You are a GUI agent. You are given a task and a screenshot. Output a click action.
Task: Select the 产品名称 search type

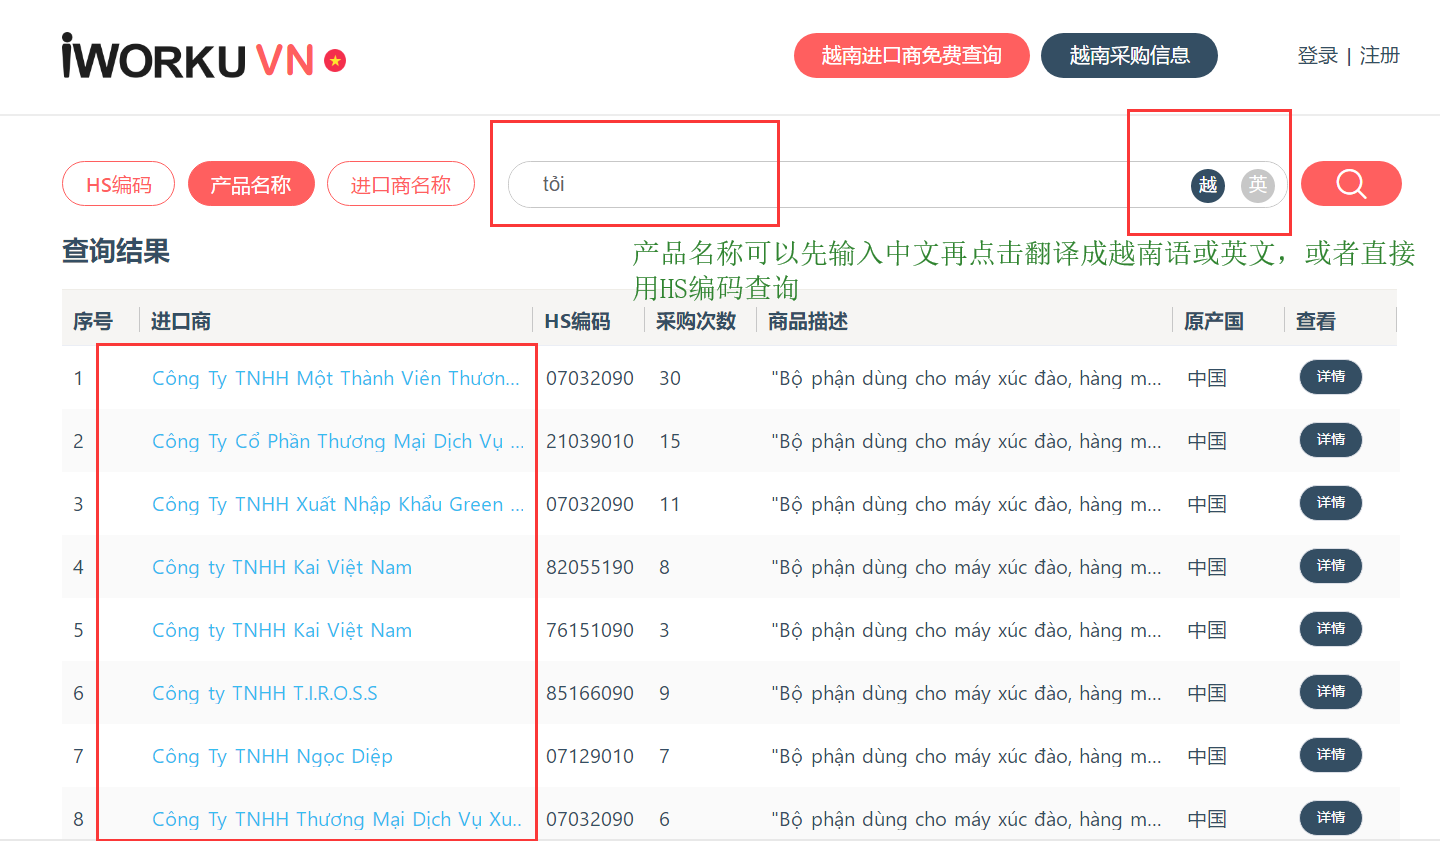[251, 184]
